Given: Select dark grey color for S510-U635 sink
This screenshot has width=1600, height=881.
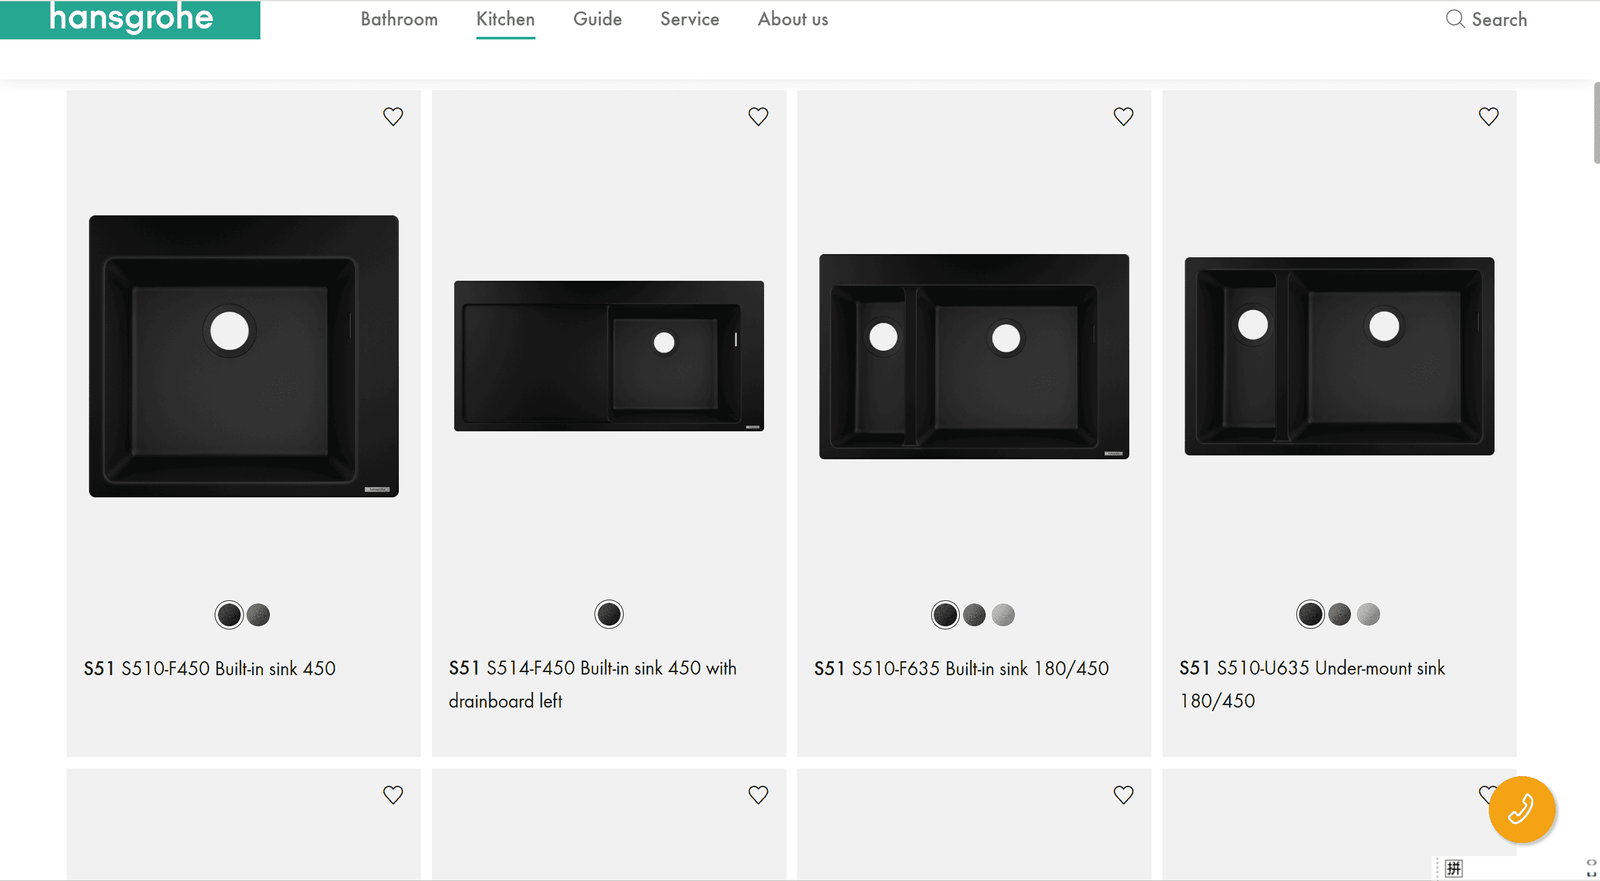Looking at the screenshot, I should (x=1339, y=614).
